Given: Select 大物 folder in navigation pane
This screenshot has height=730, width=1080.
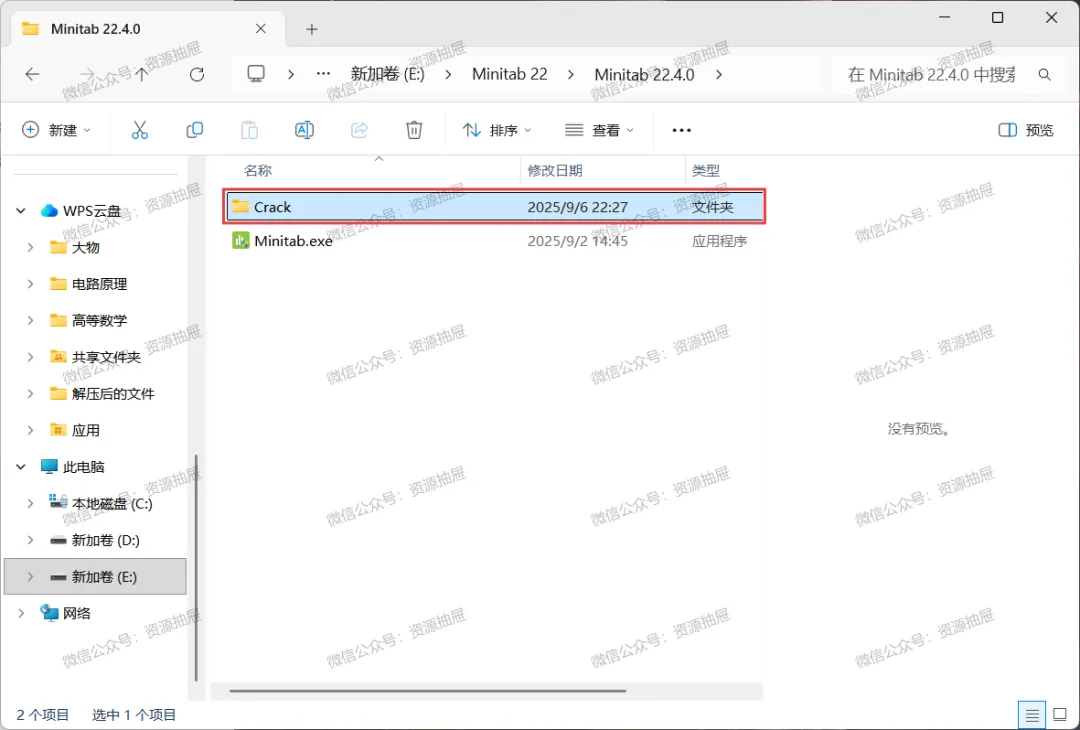Looking at the screenshot, I should (x=85, y=247).
